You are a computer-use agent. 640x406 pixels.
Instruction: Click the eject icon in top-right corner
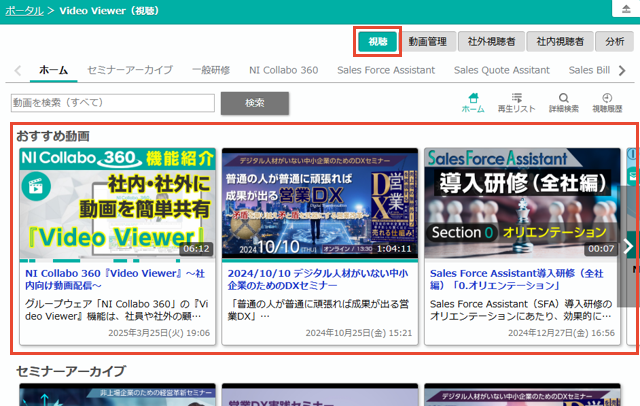tap(626, 9)
